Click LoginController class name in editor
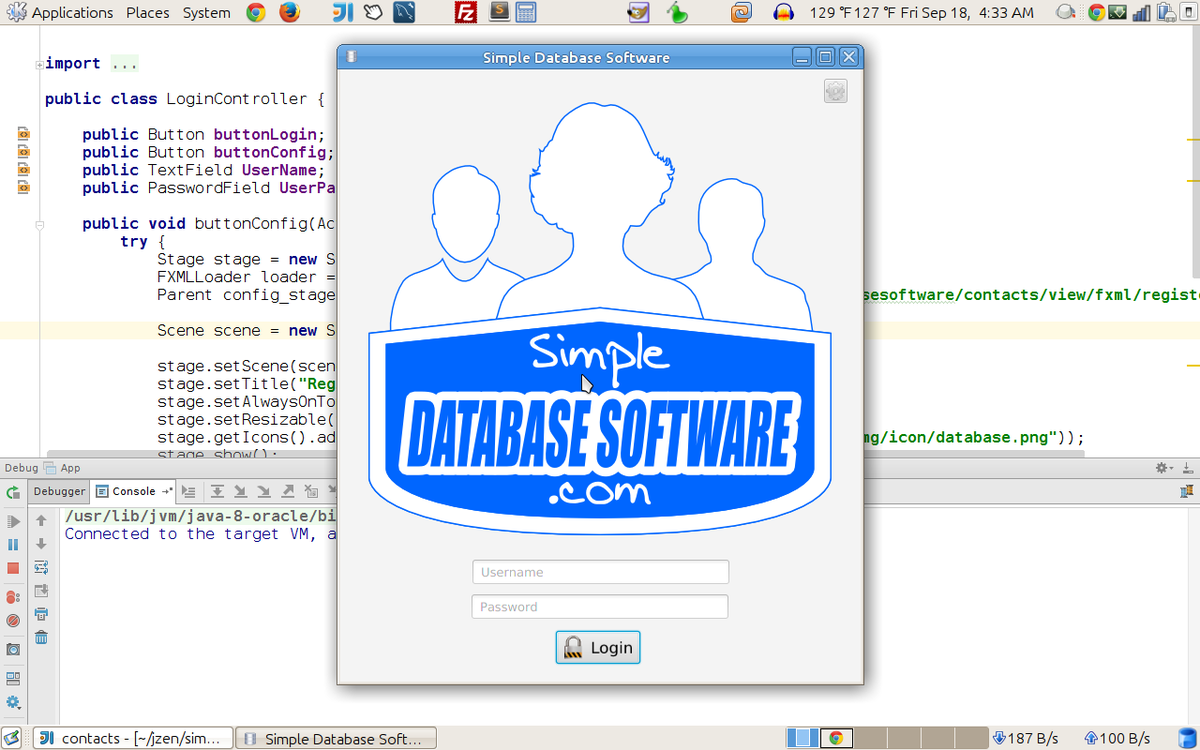Image resolution: width=1200 pixels, height=750 pixels. (236, 99)
